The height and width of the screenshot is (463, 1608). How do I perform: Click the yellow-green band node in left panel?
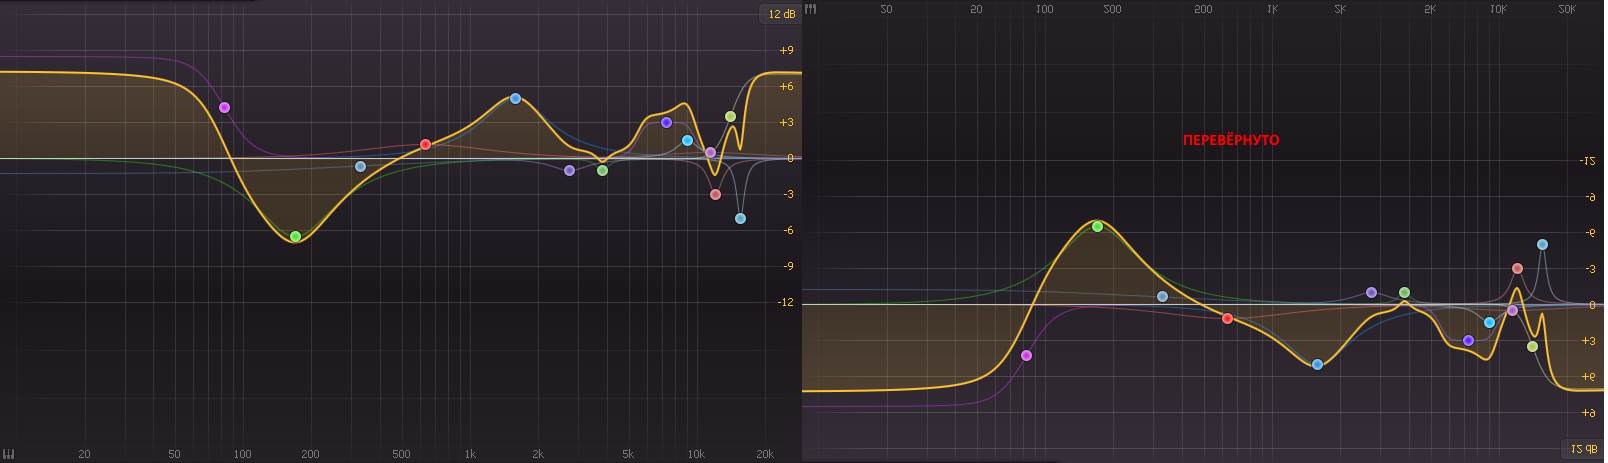point(731,117)
